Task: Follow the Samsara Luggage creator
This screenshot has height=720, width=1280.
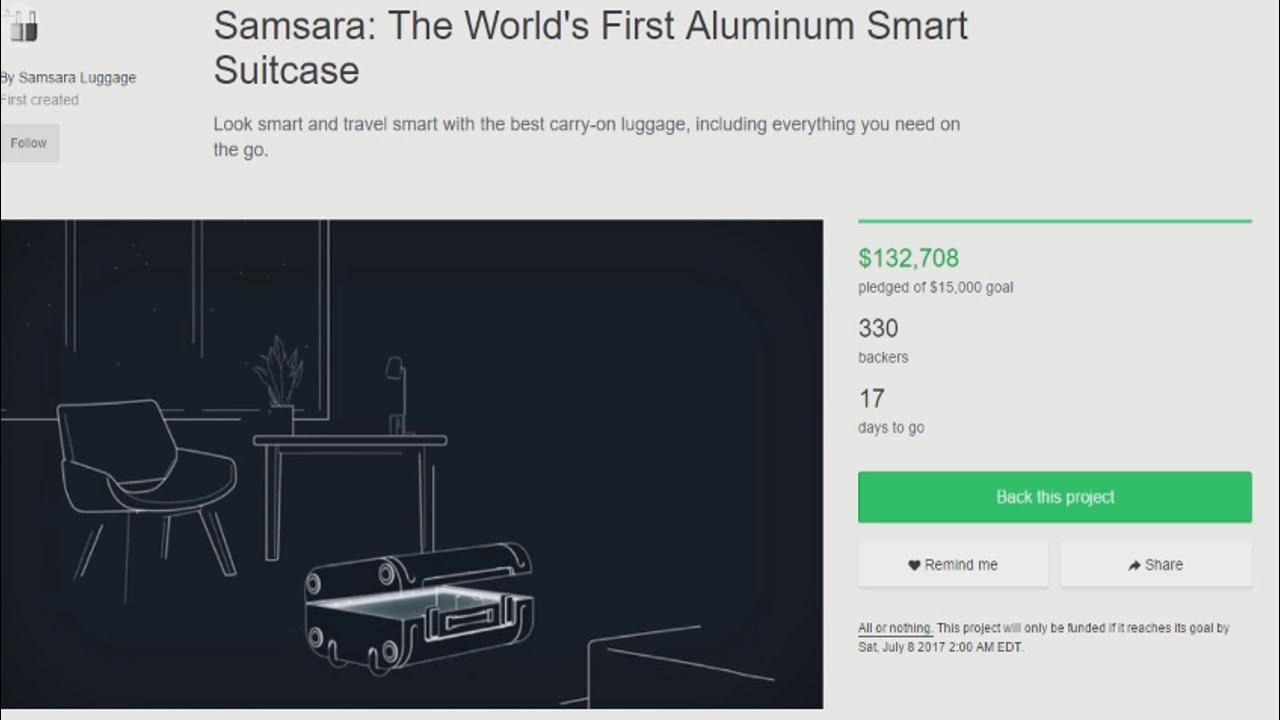Action: [x=29, y=143]
